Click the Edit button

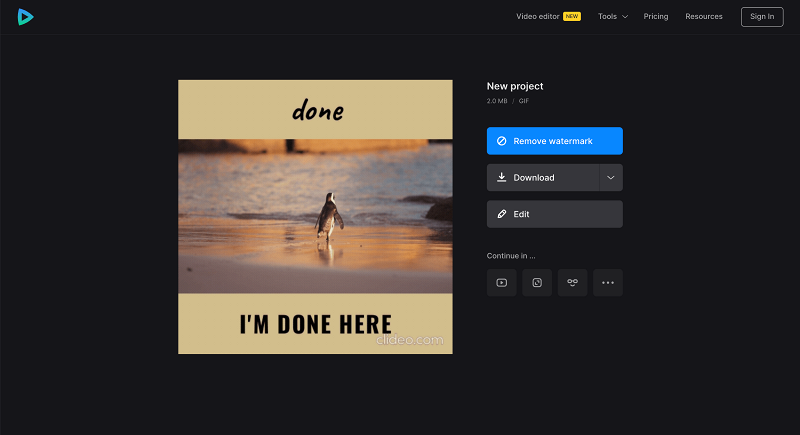[x=555, y=214]
